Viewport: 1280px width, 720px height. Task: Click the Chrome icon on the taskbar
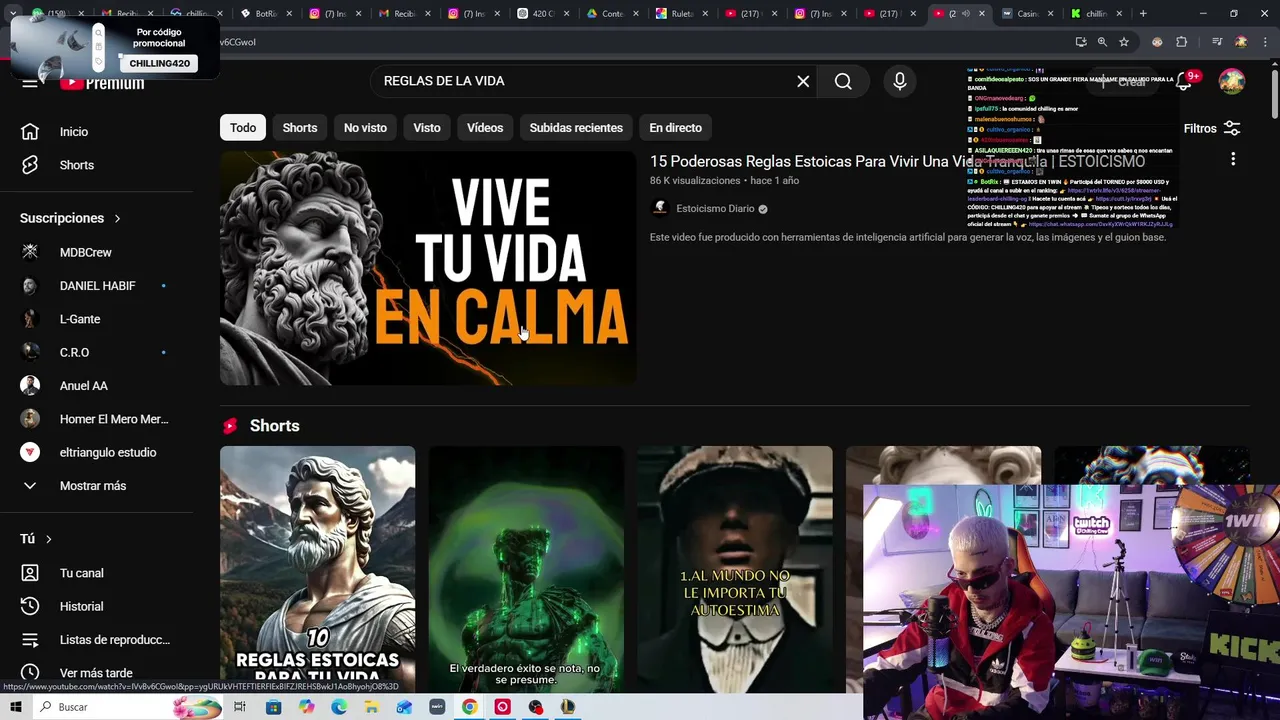click(469, 707)
